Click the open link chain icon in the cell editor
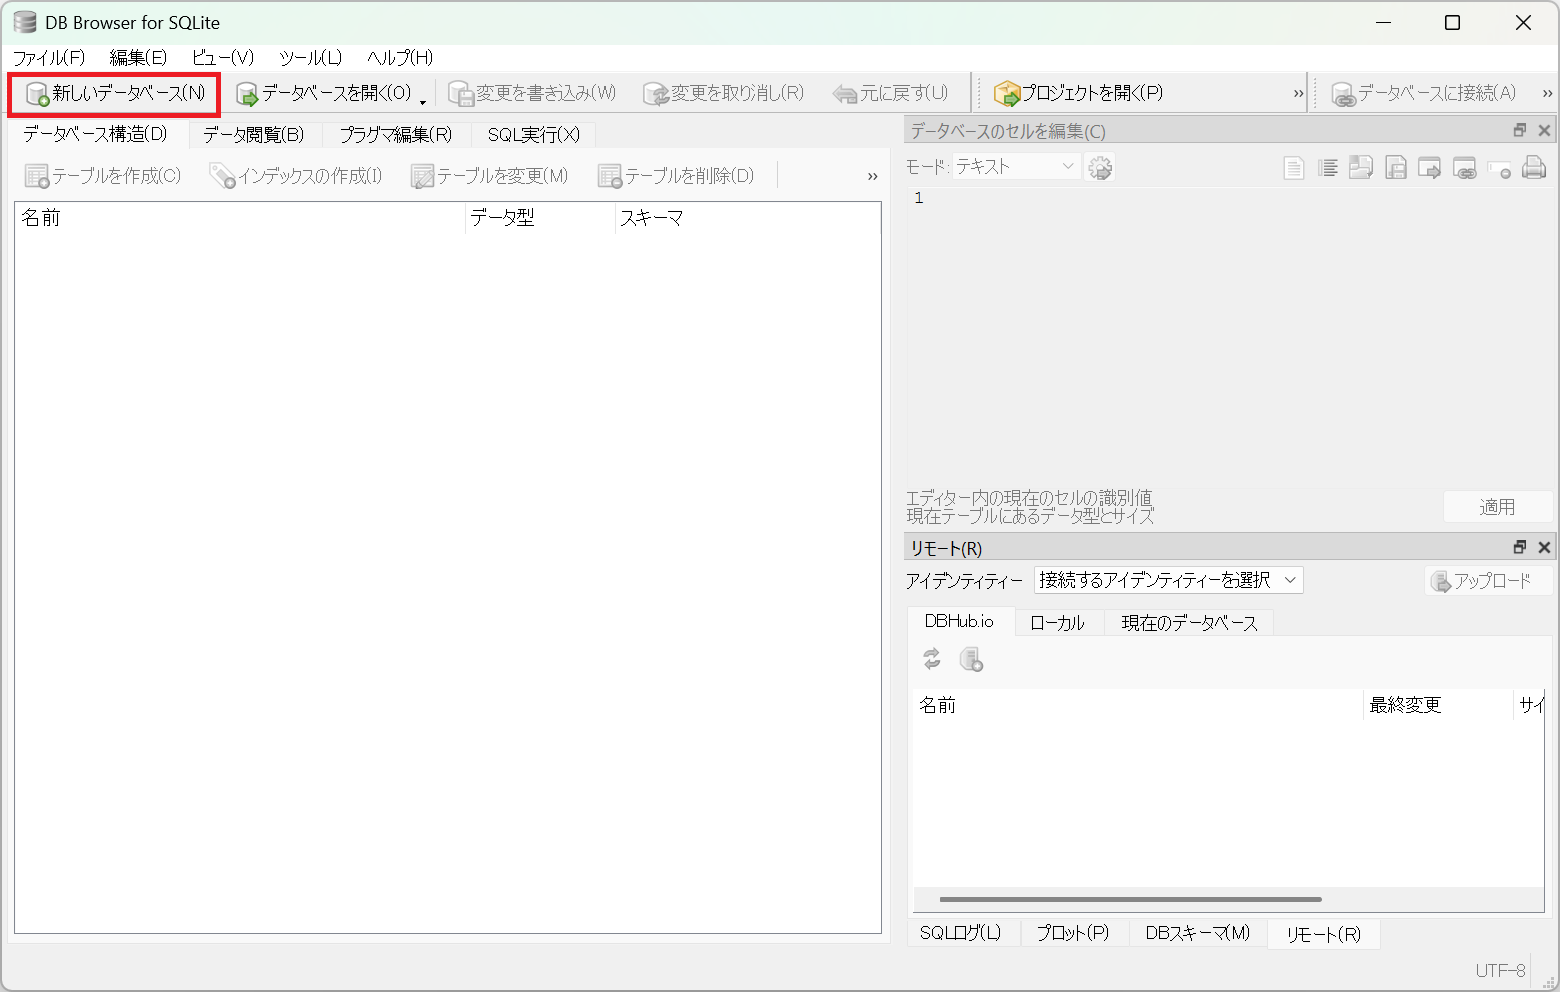This screenshot has width=1560, height=992. (1464, 168)
